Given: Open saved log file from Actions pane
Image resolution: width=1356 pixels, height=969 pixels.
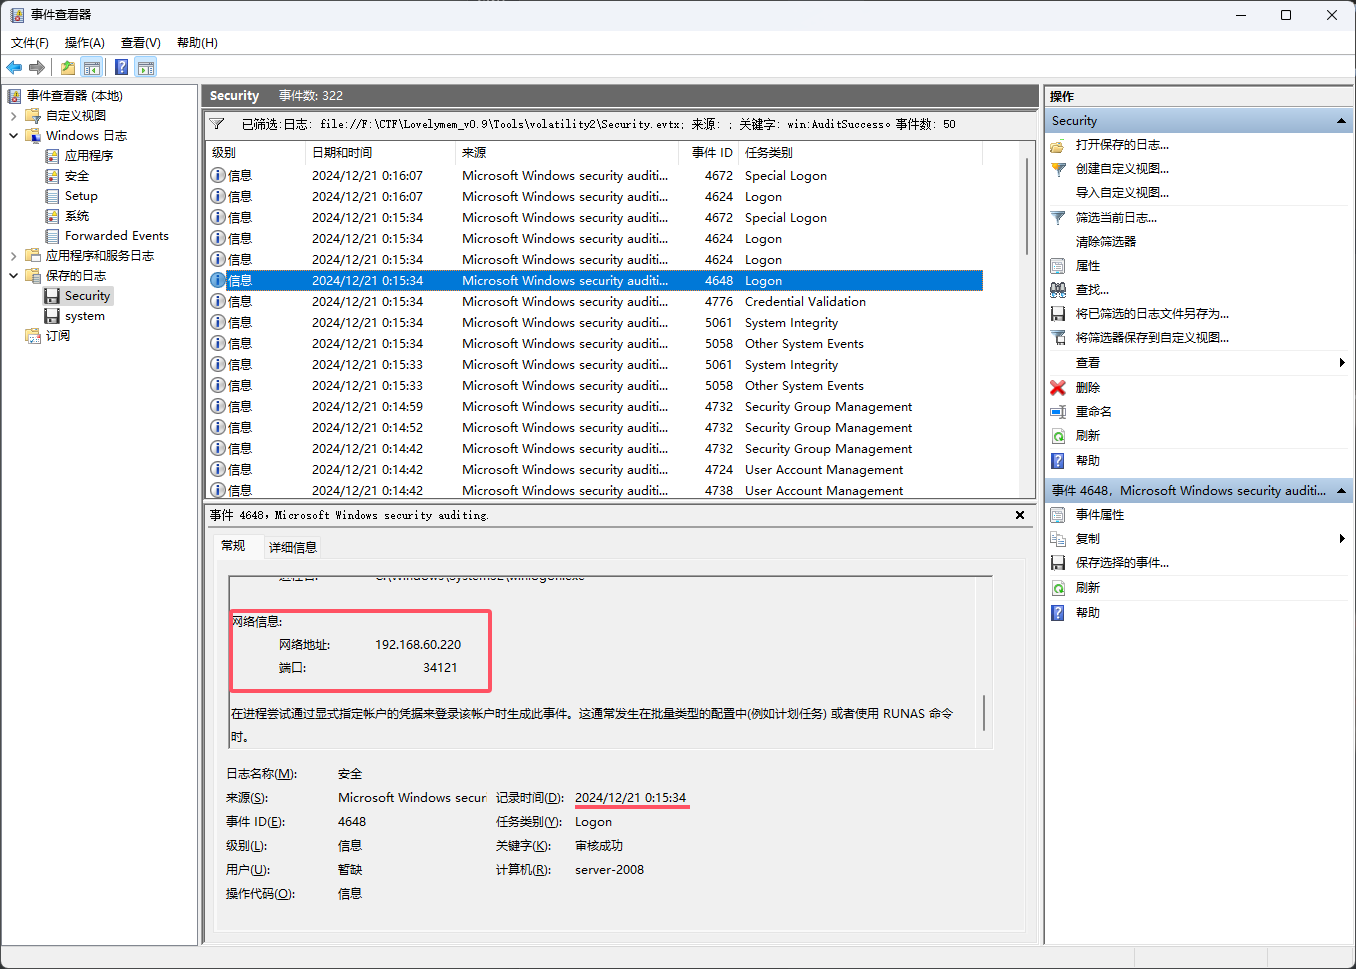Looking at the screenshot, I should (x=1121, y=145).
